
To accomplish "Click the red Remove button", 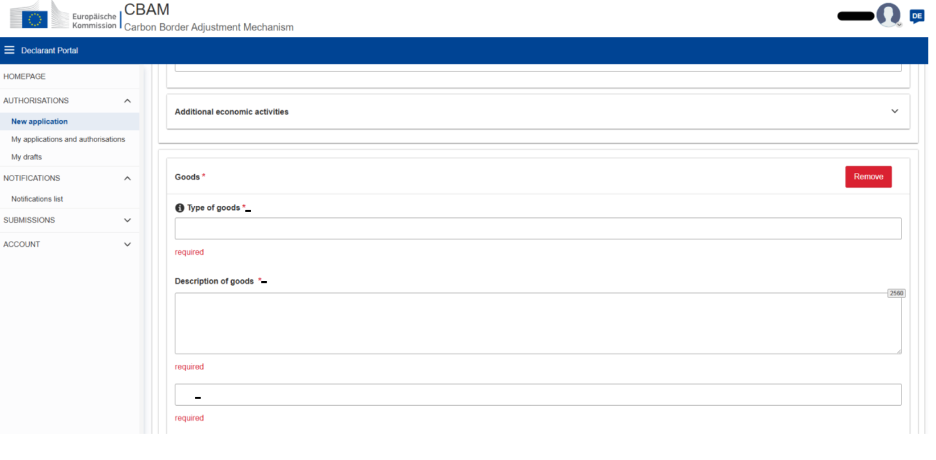I will pyautogui.click(x=868, y=176).
